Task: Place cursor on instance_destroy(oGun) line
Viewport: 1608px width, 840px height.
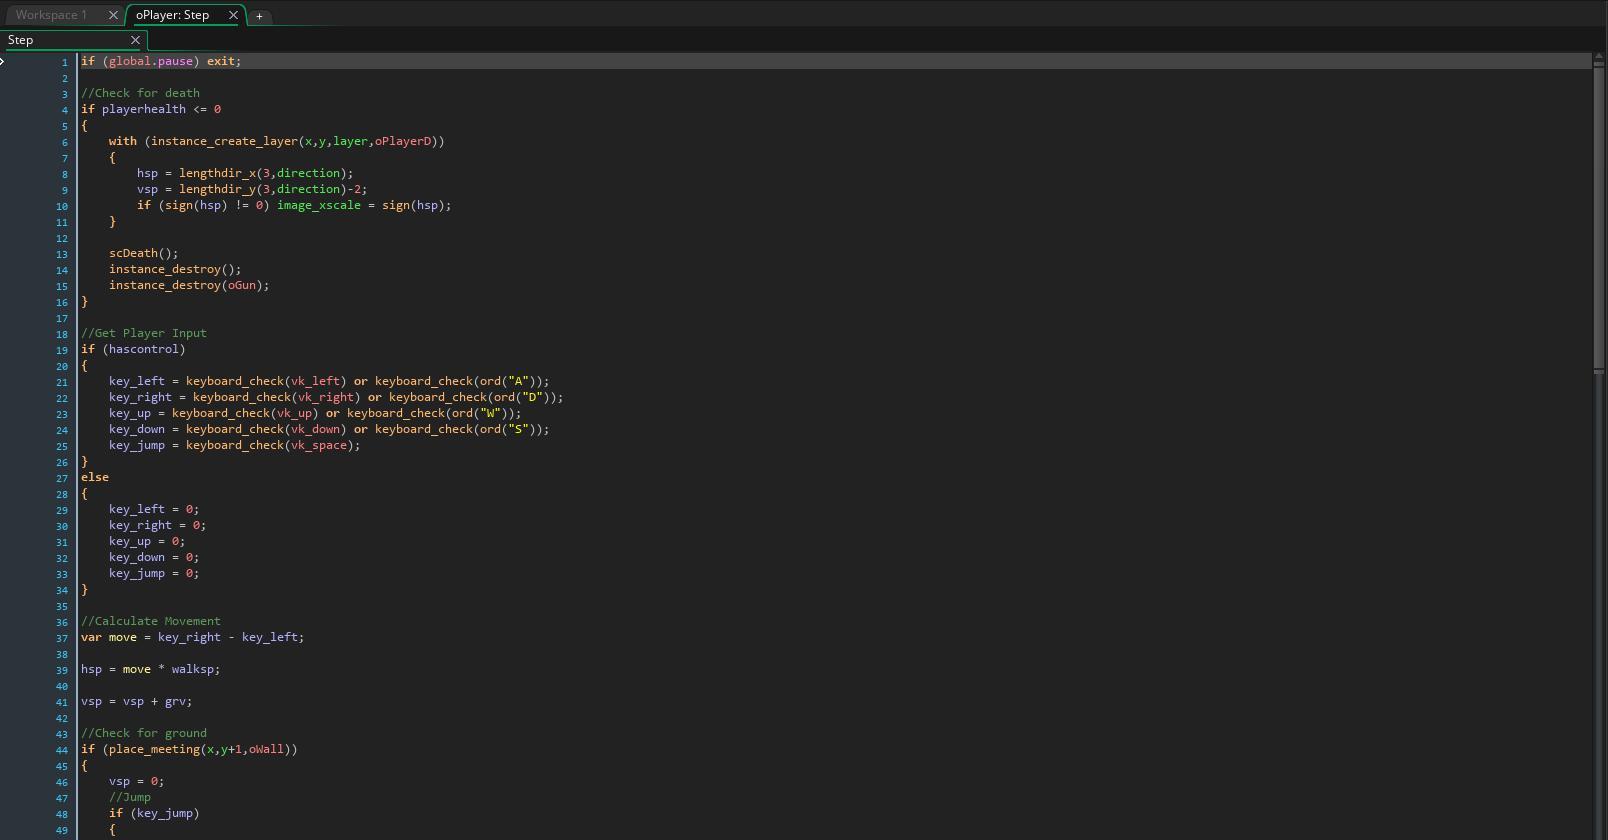Action: (x=189, y=285)
